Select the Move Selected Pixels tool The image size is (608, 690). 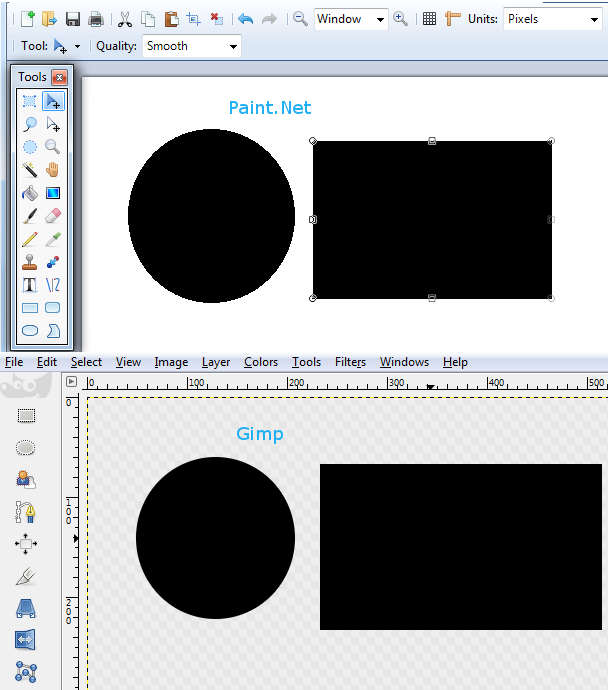tap(53, 101)
